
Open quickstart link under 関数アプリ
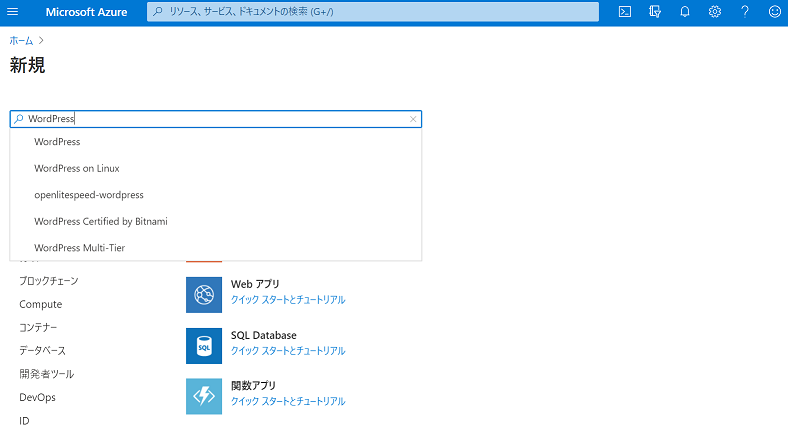288,401
